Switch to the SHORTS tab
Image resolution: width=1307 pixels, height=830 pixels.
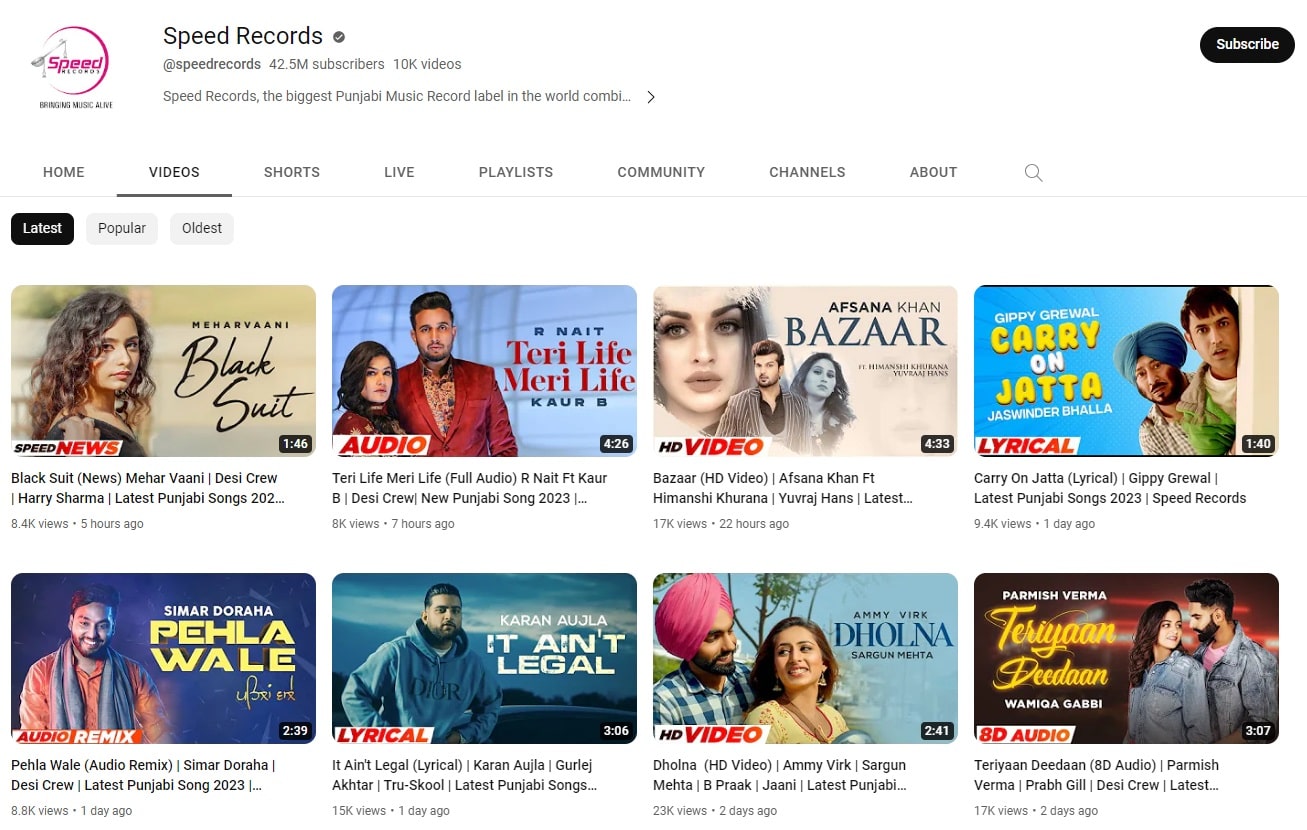point(292,172)
